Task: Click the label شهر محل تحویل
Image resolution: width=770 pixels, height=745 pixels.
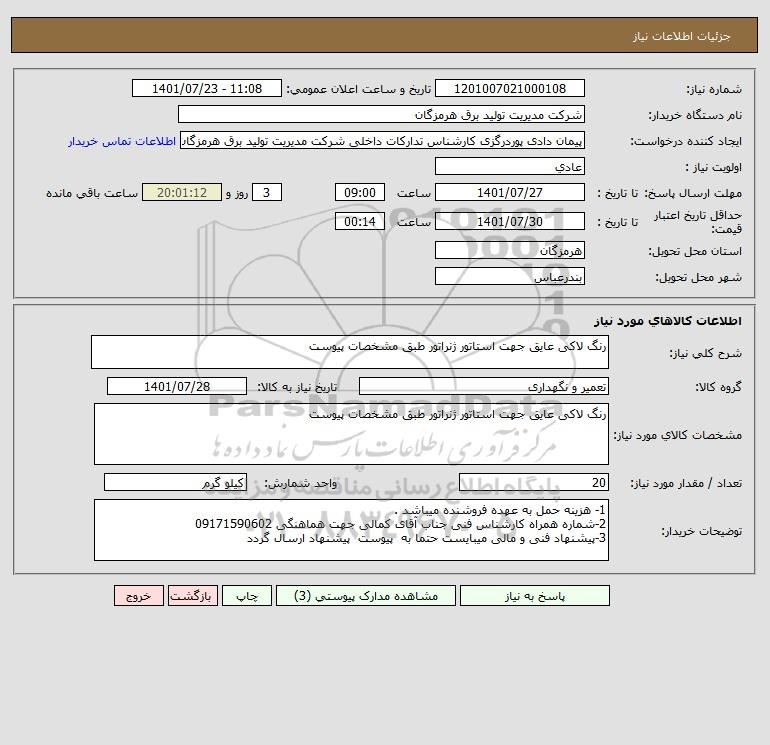Action: point(698,277)
